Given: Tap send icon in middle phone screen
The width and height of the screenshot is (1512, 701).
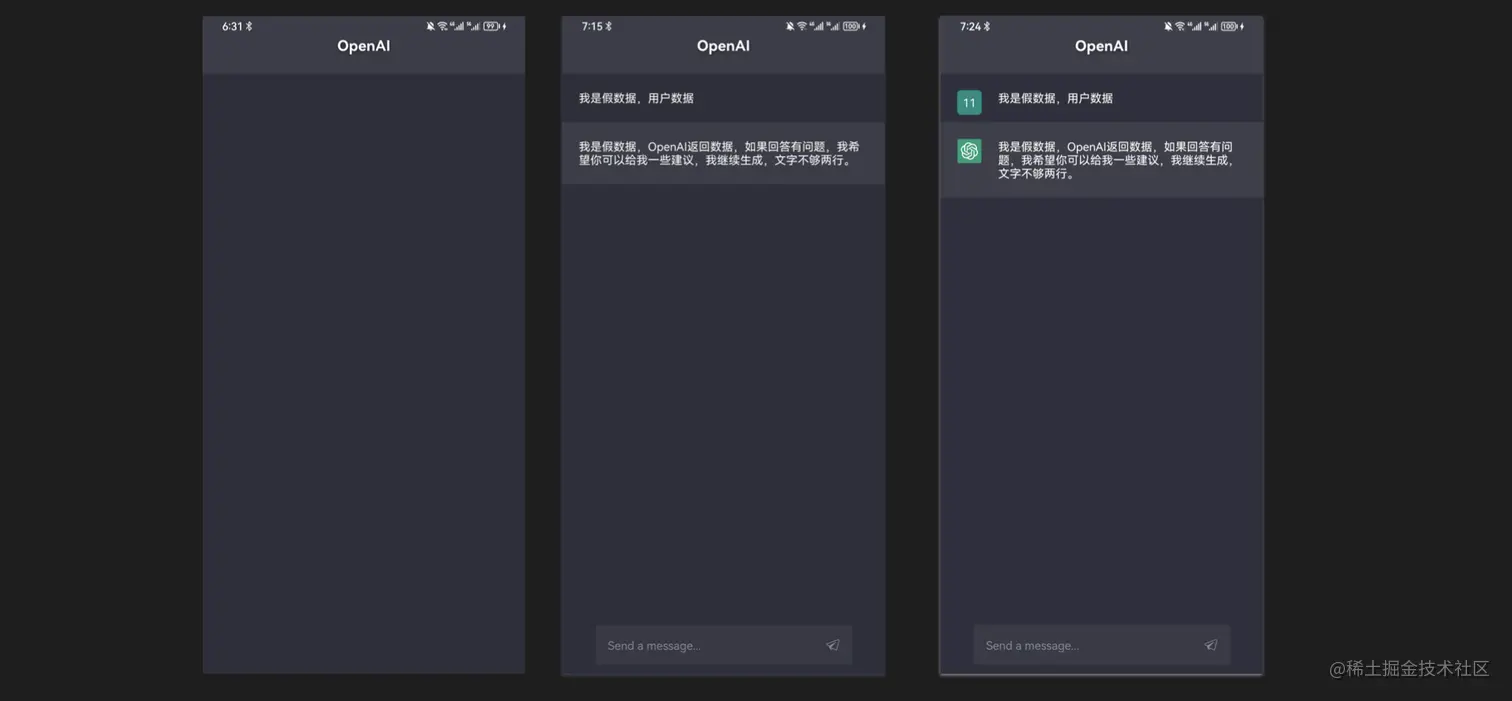Looking at the screenshot, I should [832, 645].
